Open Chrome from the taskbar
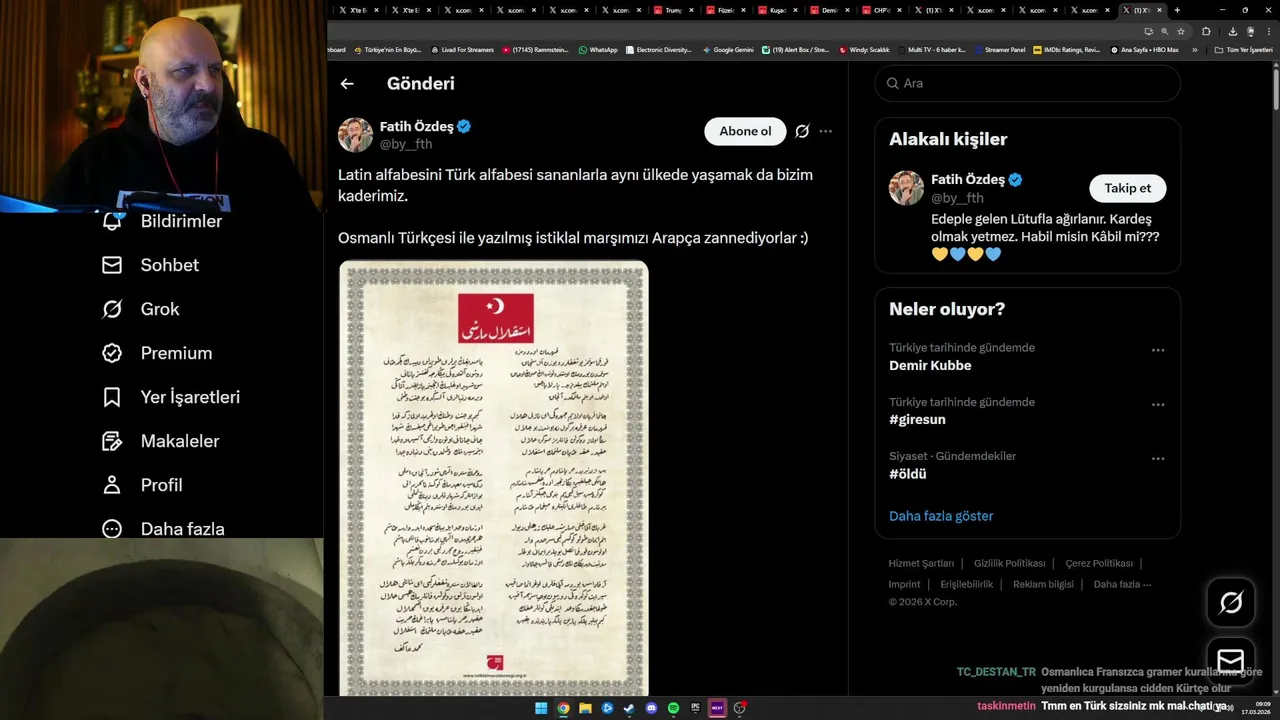The width and height of the screenshot is (1280, 720). [563, 708]
